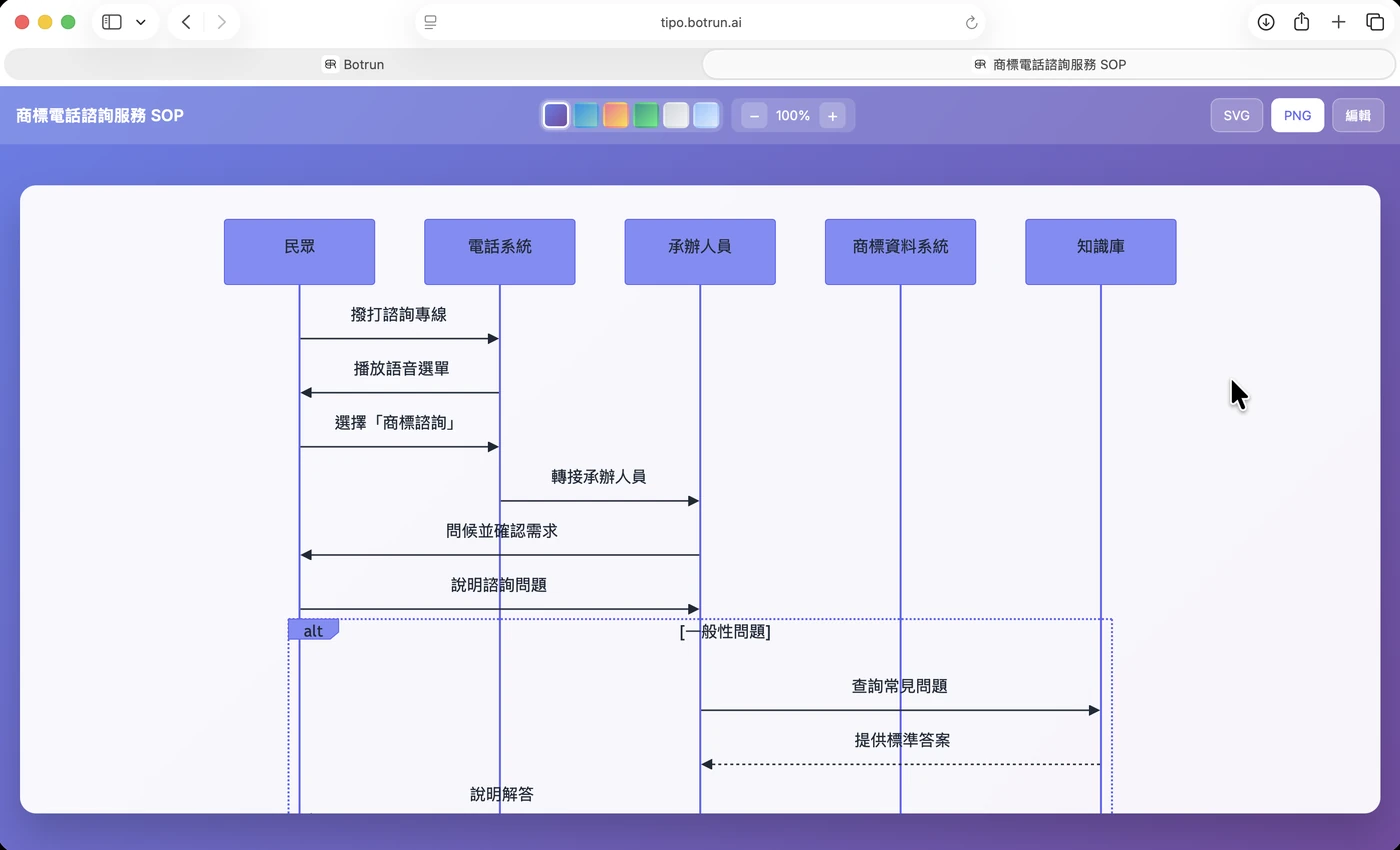Viewport: 1400px width, 850px height.
Task: Click the 知識庫 participant box
Action: point(1101,252)
